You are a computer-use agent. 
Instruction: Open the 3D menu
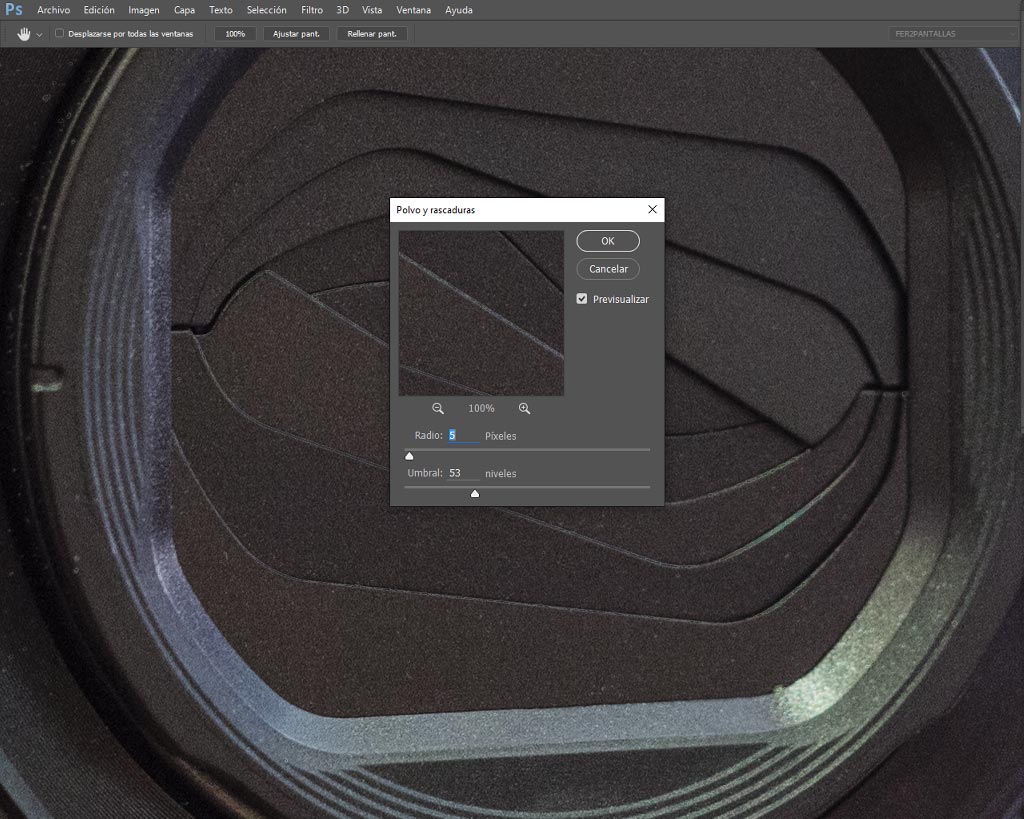342,10
